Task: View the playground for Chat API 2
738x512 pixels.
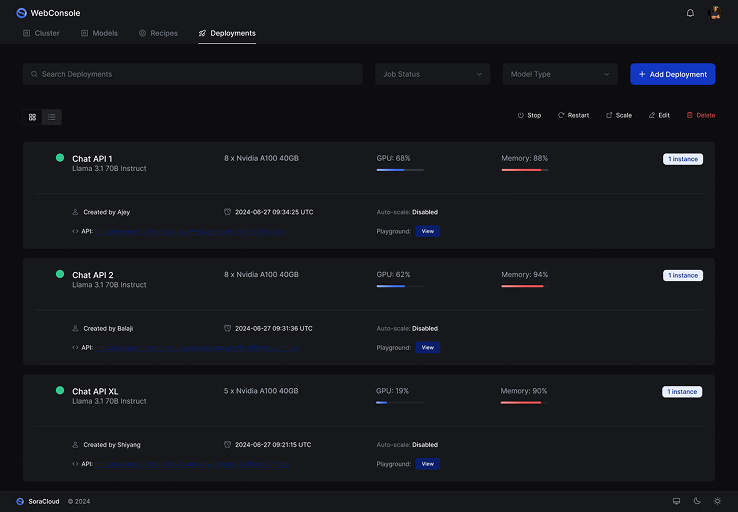Action: [x=427, y=347]
